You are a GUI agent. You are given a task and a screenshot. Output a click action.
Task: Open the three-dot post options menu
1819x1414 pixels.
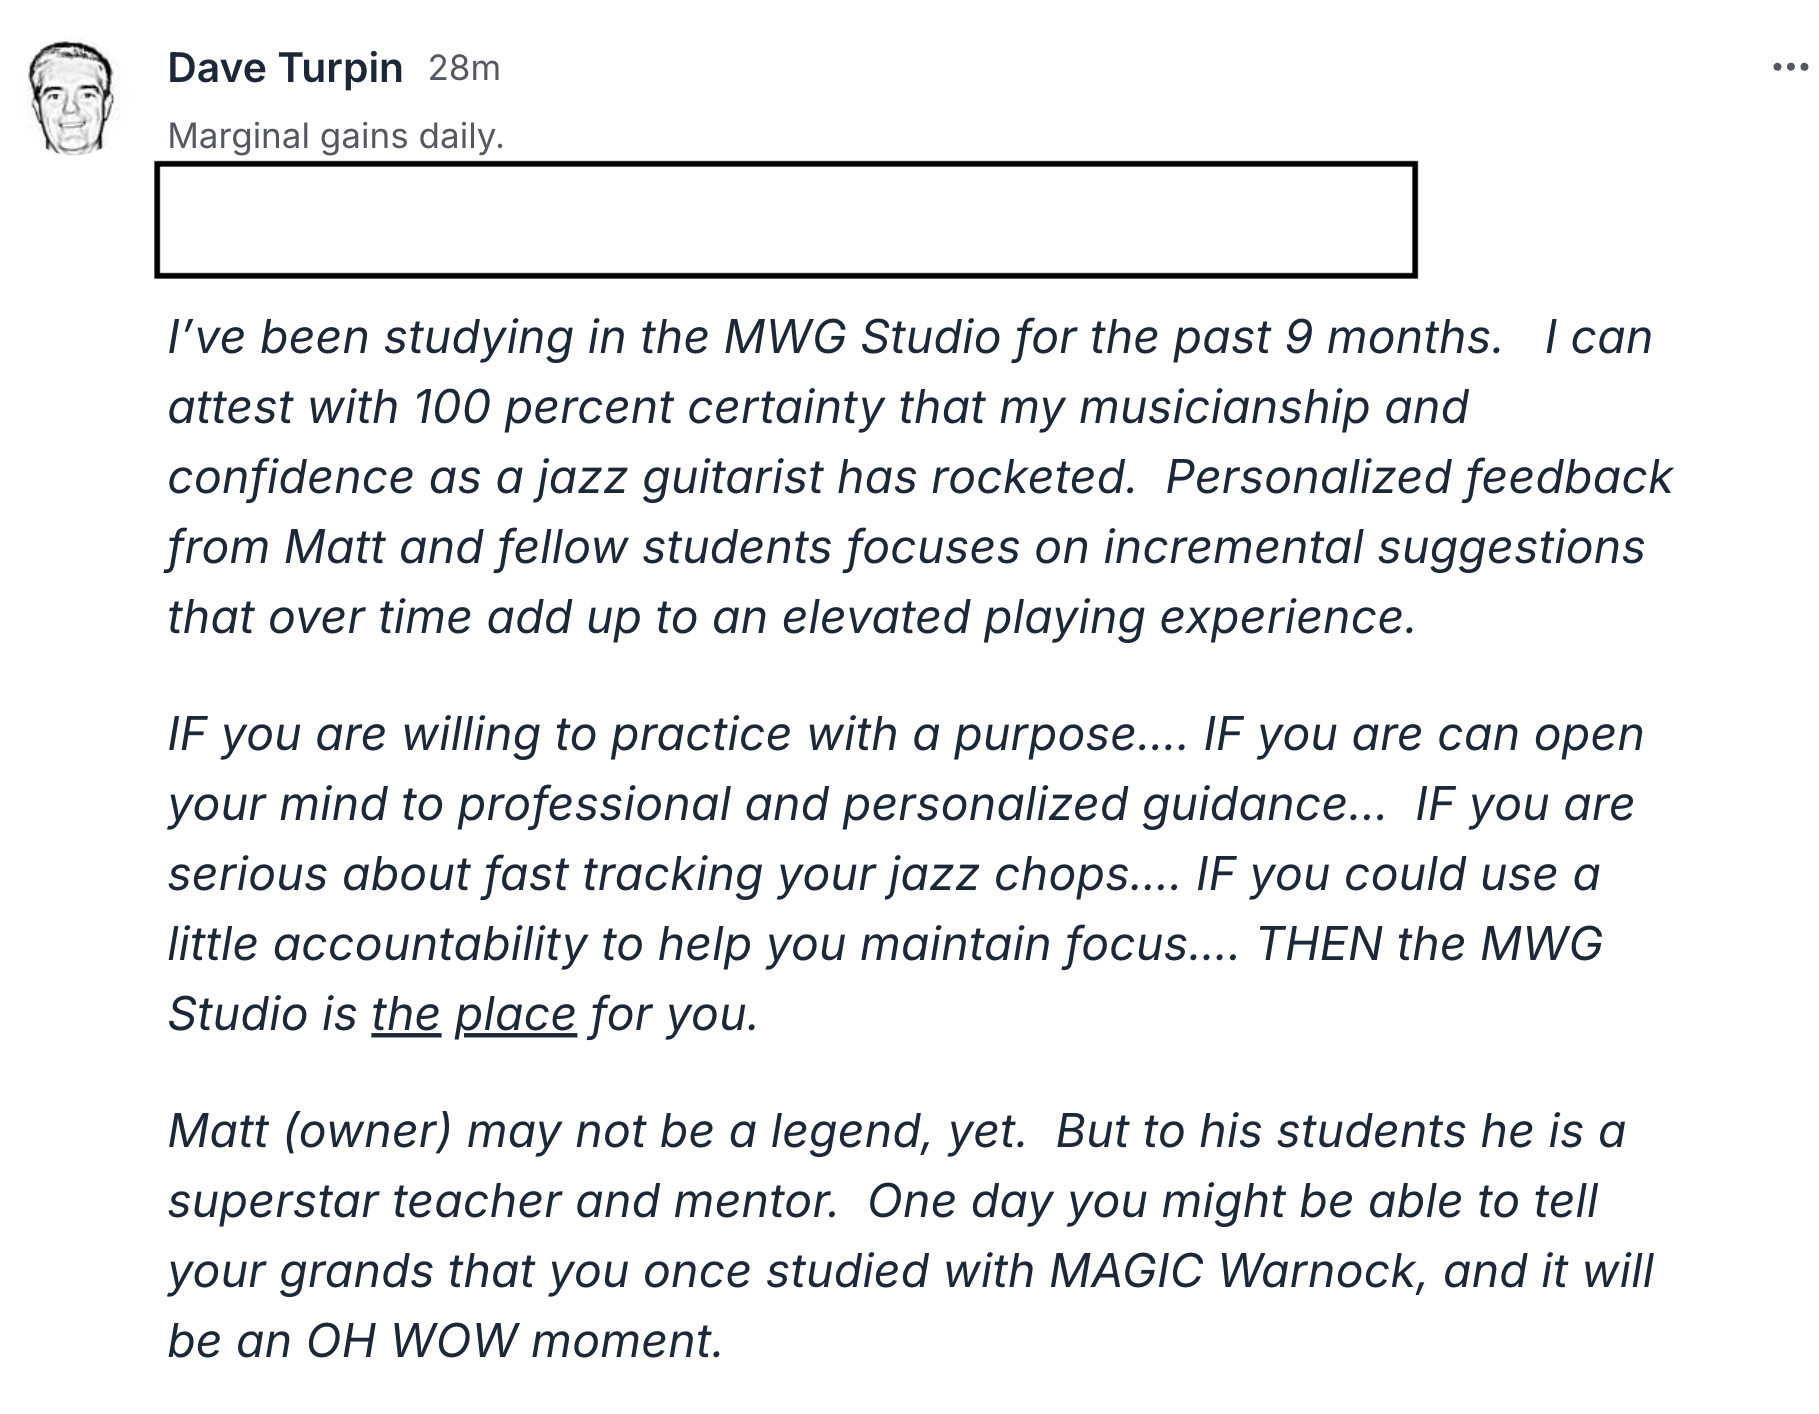[x=1789, y=68]
